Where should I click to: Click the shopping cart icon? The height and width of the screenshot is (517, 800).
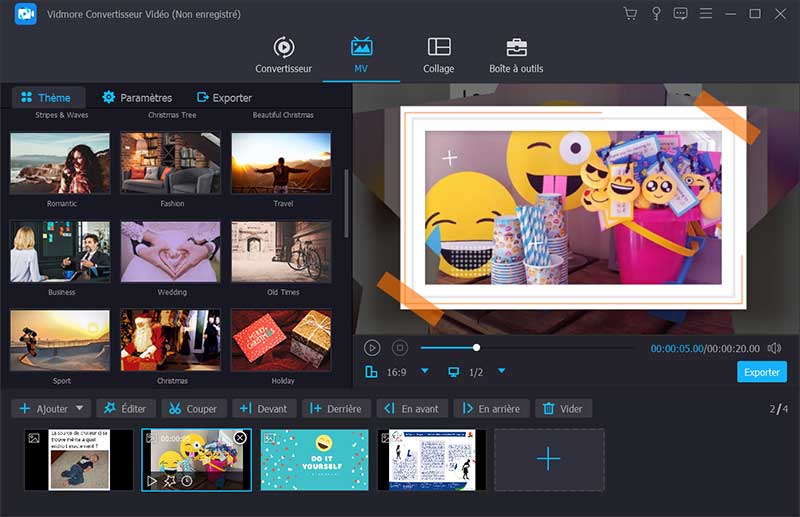pyautogui.click(x=630, y=14)
